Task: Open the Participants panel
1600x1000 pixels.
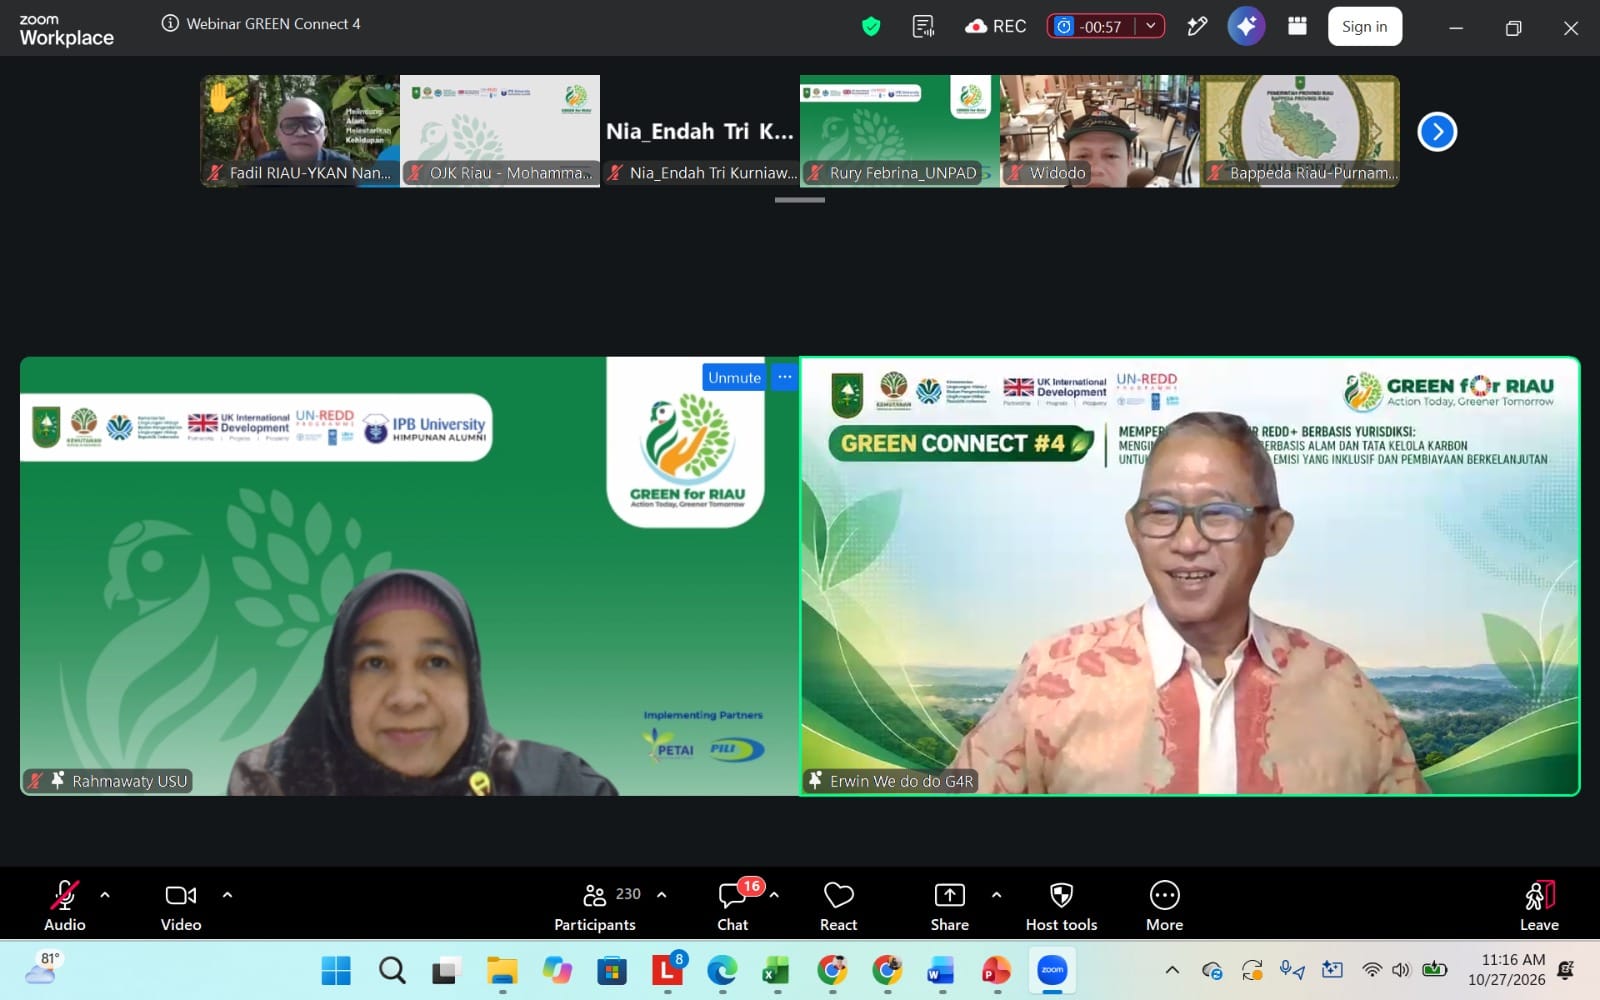Action: click(x=596, y=905)
